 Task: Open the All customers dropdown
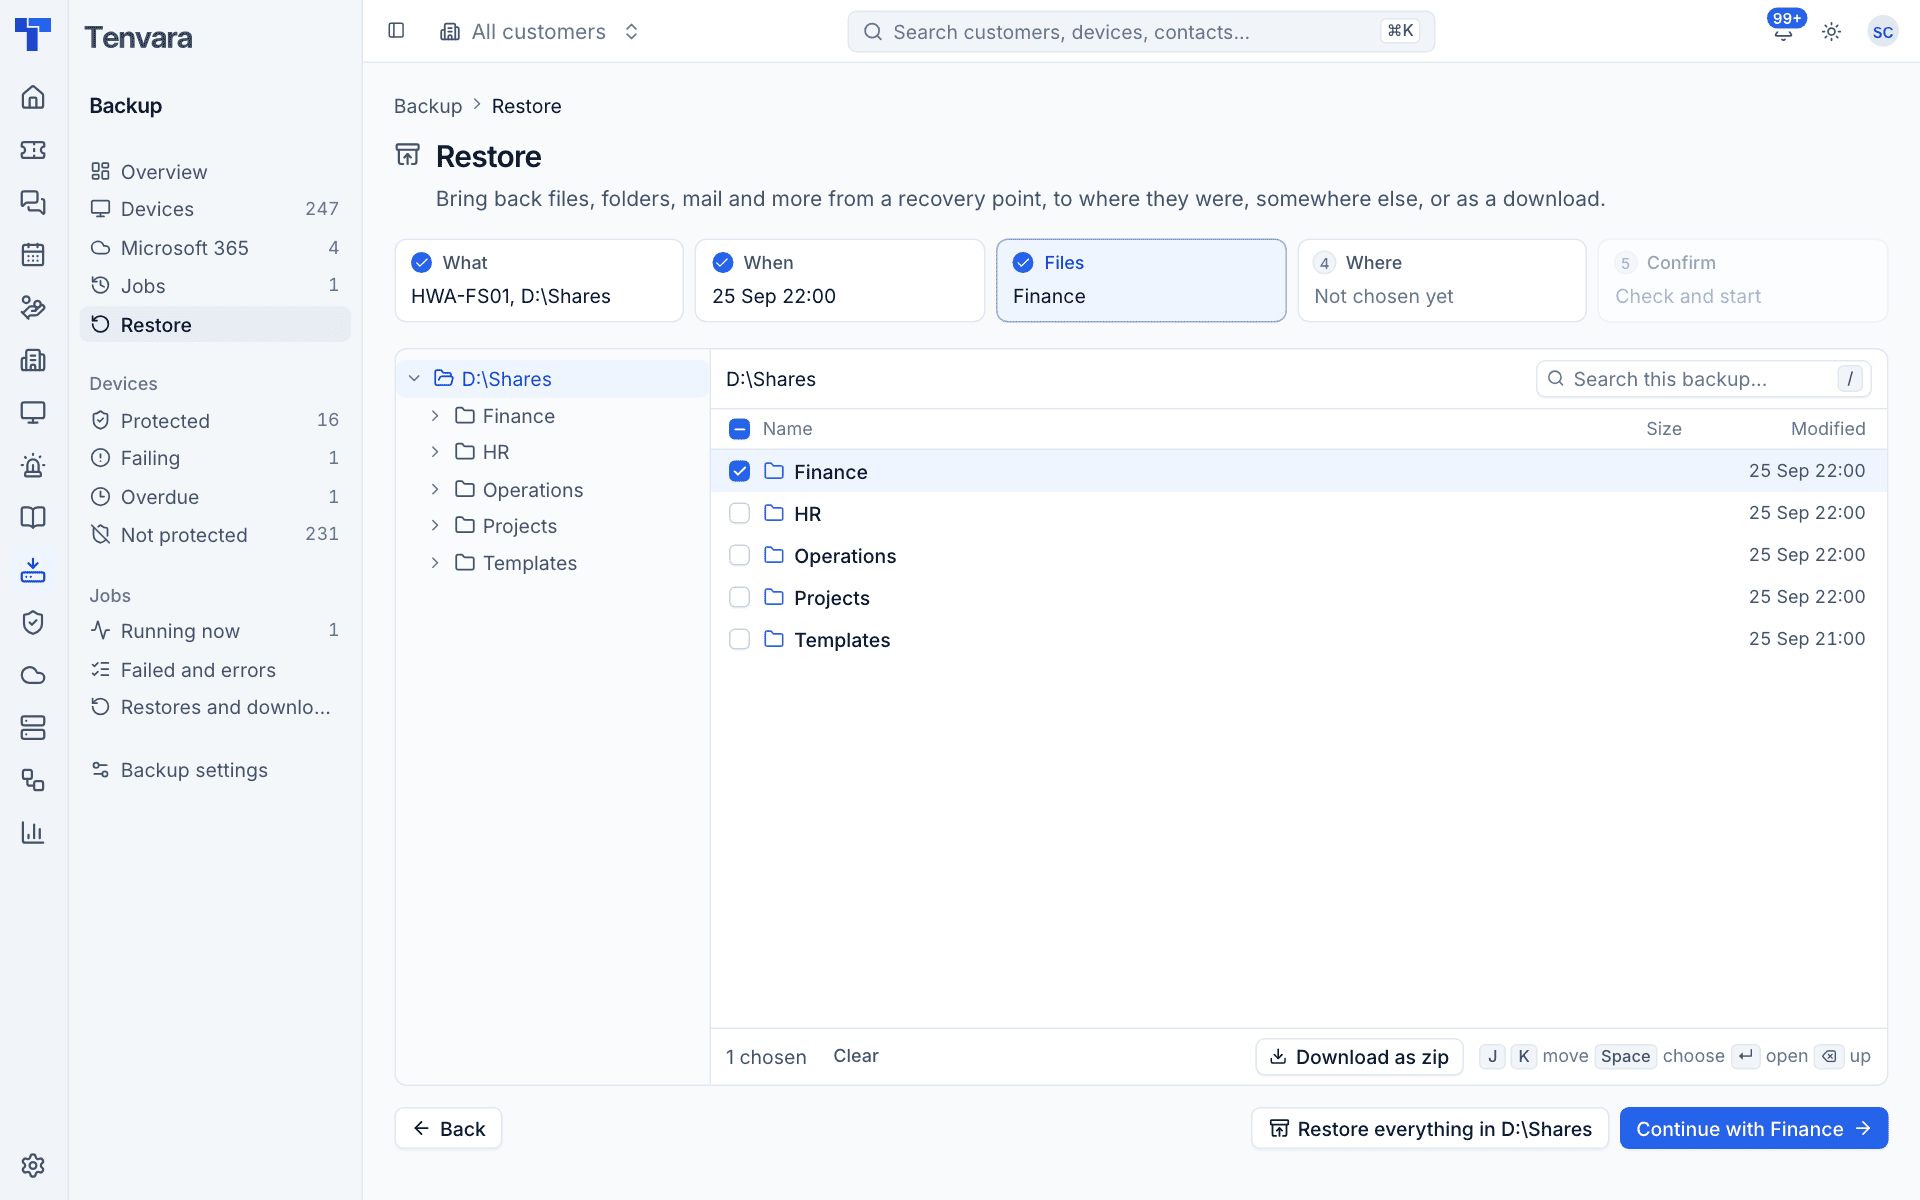coord(540,32)
